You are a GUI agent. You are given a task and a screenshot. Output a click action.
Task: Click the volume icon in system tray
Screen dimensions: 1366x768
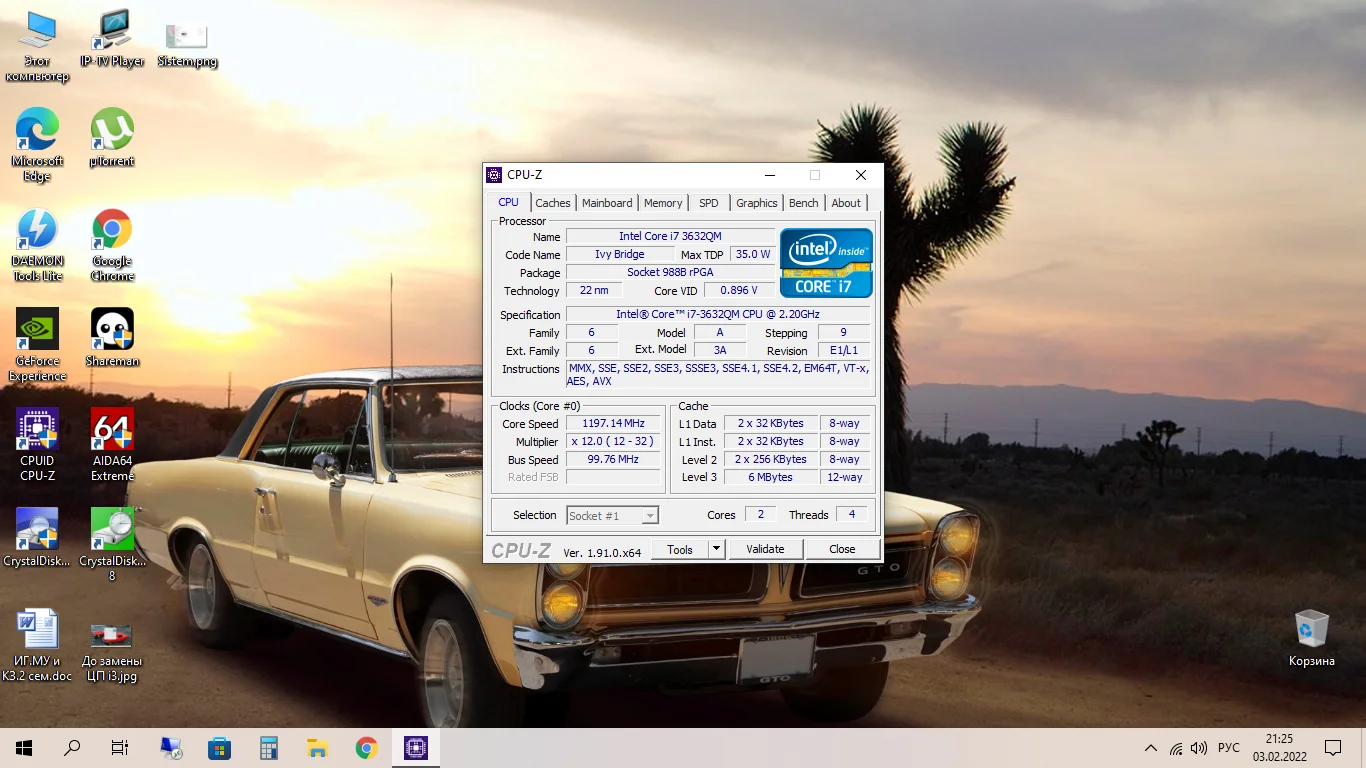coord(1199,748)
